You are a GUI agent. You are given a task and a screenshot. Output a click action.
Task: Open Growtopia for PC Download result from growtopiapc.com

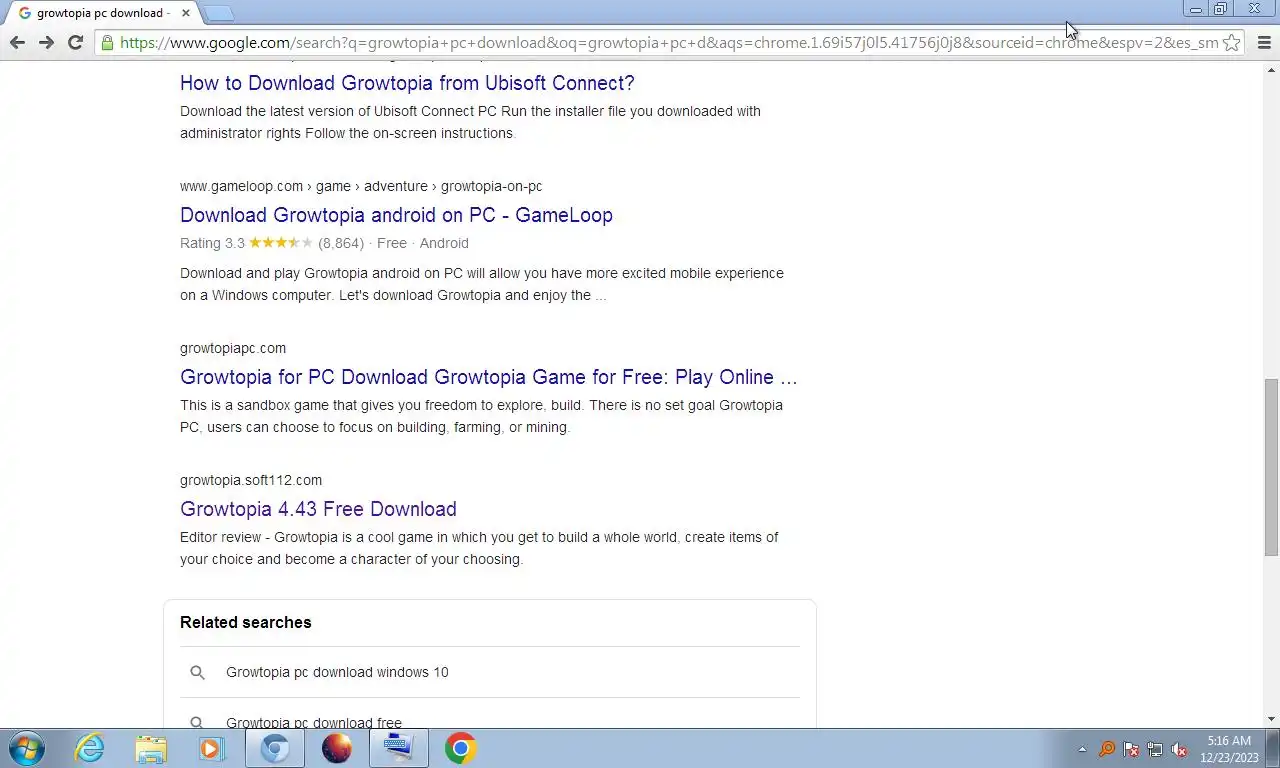(x=488, y=377)
